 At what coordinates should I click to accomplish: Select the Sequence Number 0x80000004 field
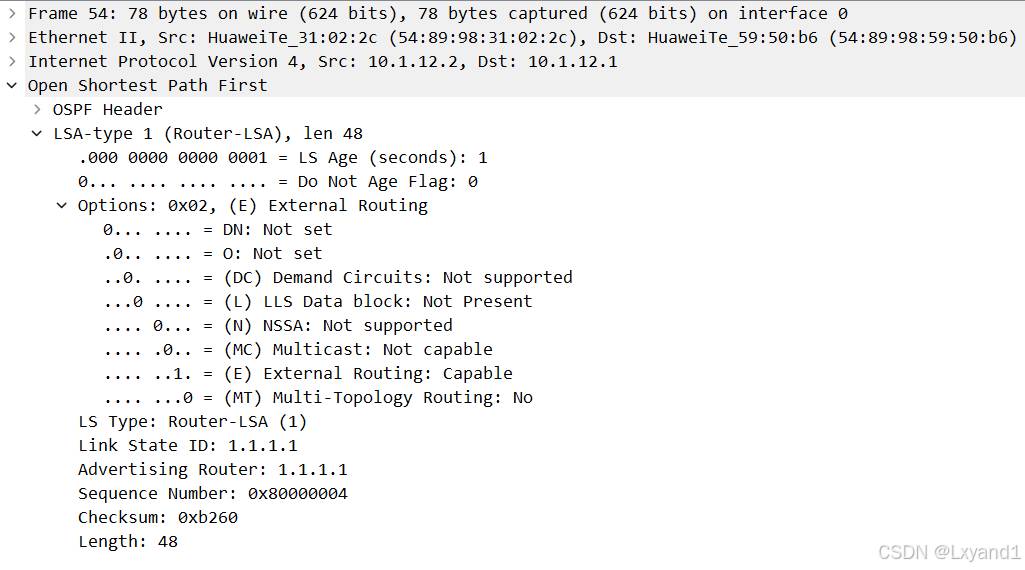click(212, 494)
